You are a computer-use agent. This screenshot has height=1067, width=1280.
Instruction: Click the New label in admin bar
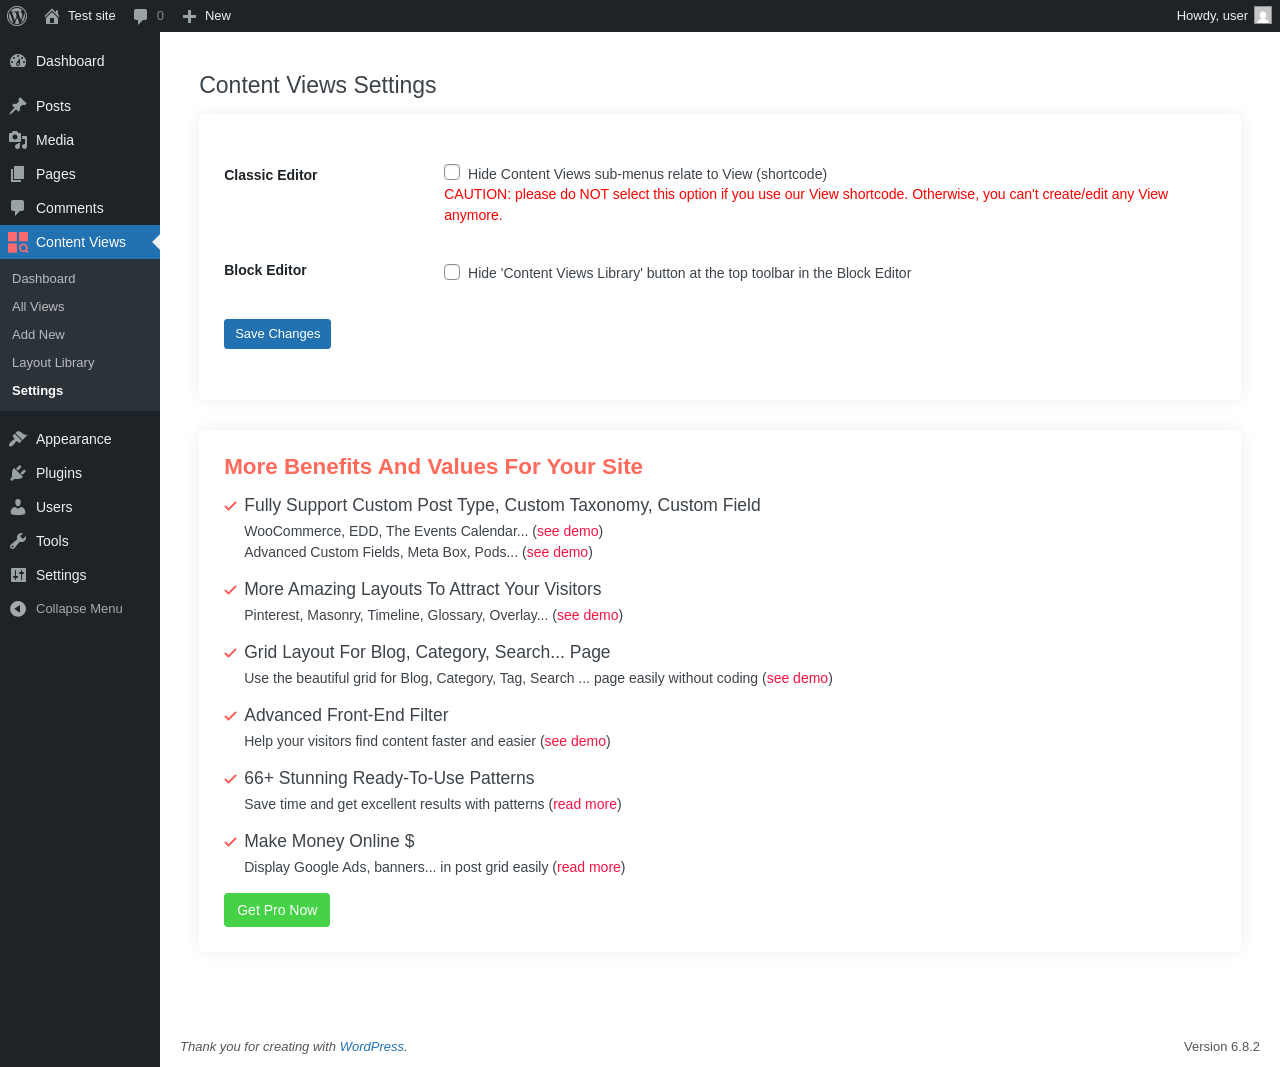pyautogui.click(x=218, y=16)
